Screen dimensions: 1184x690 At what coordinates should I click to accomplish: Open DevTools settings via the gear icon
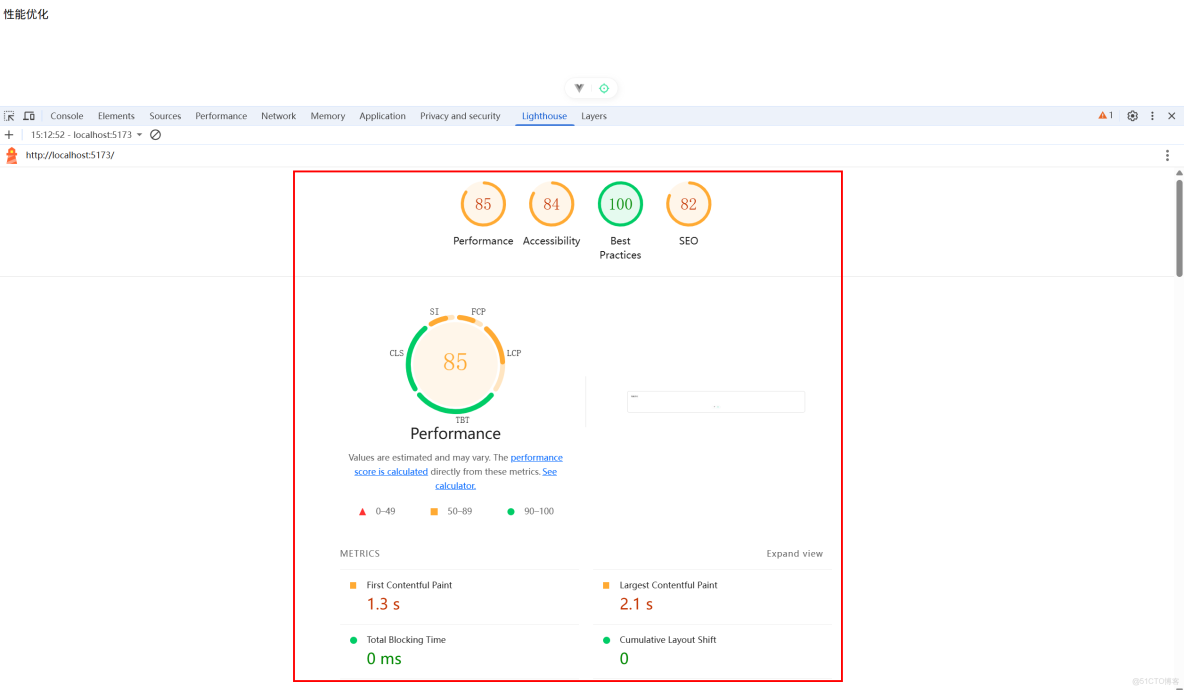coord(1132,116)
